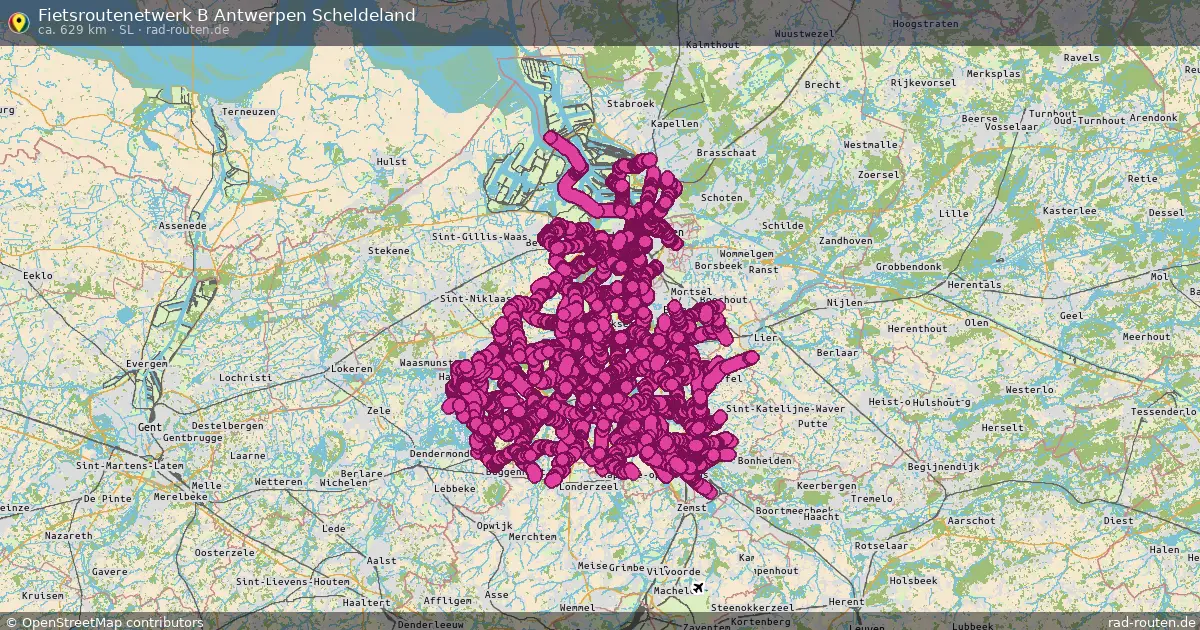1200x630 pixels.
Task: Click the Wetteren town label
Action: point(278,482)
